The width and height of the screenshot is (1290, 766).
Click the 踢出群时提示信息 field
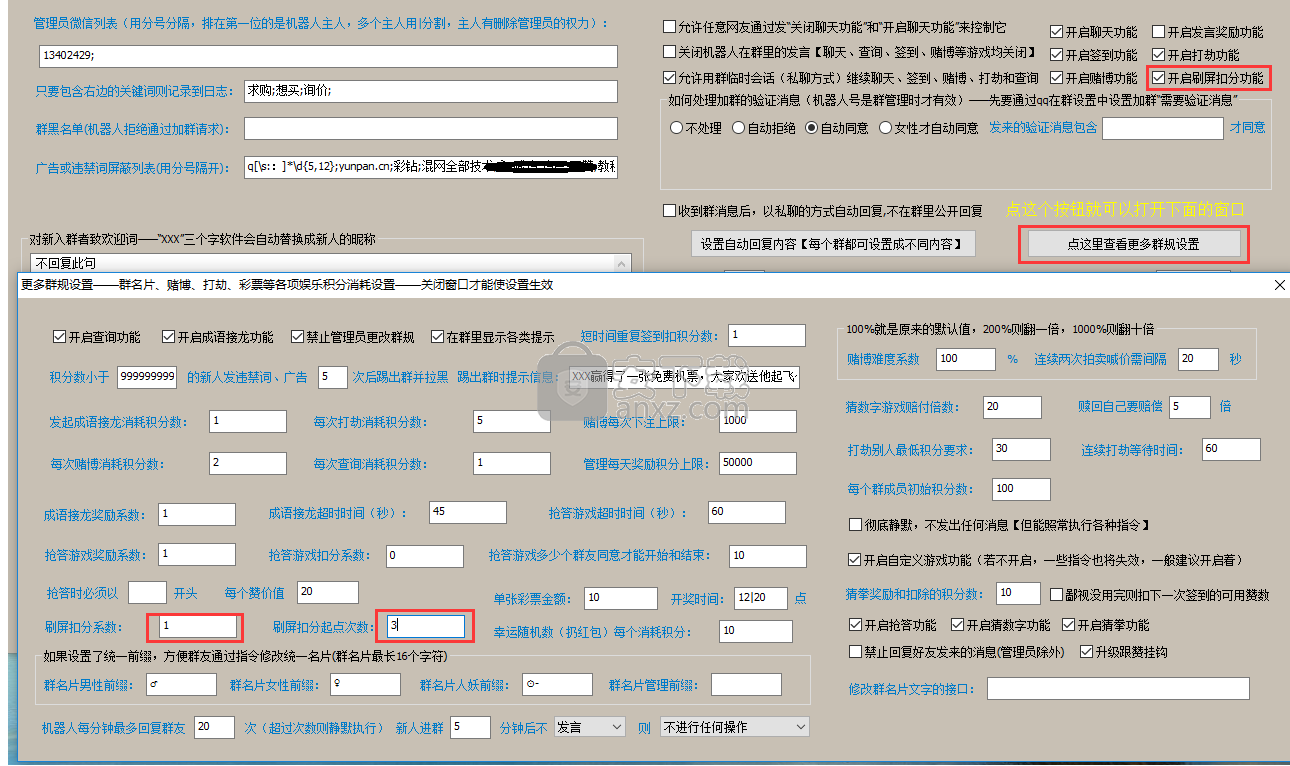tap(685, 377)
